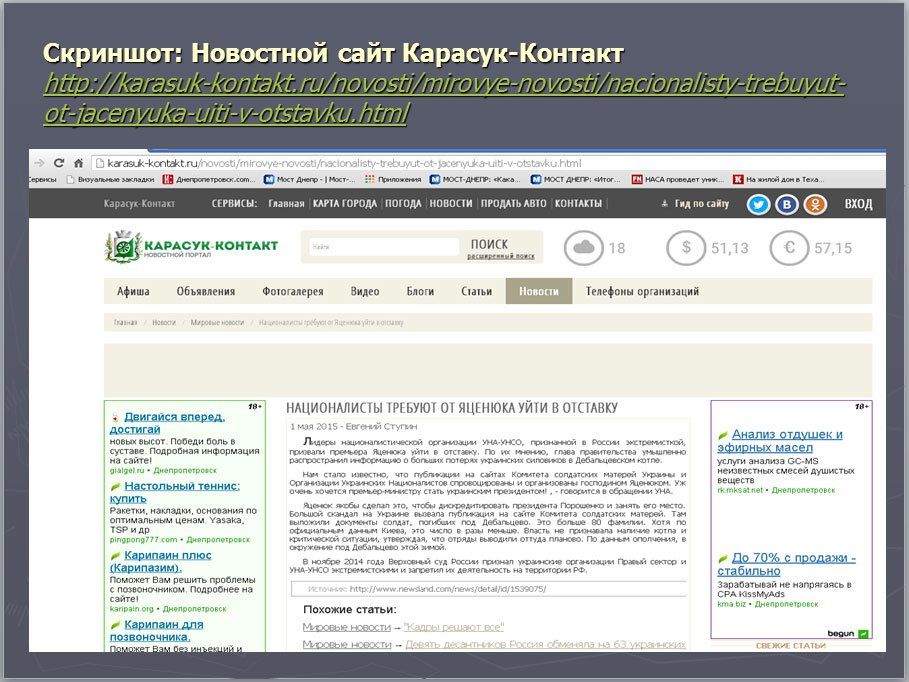Select КАРТА ГОРОДА in top services menu
This screenshot has height=682, width=909.
click(344, 204)
